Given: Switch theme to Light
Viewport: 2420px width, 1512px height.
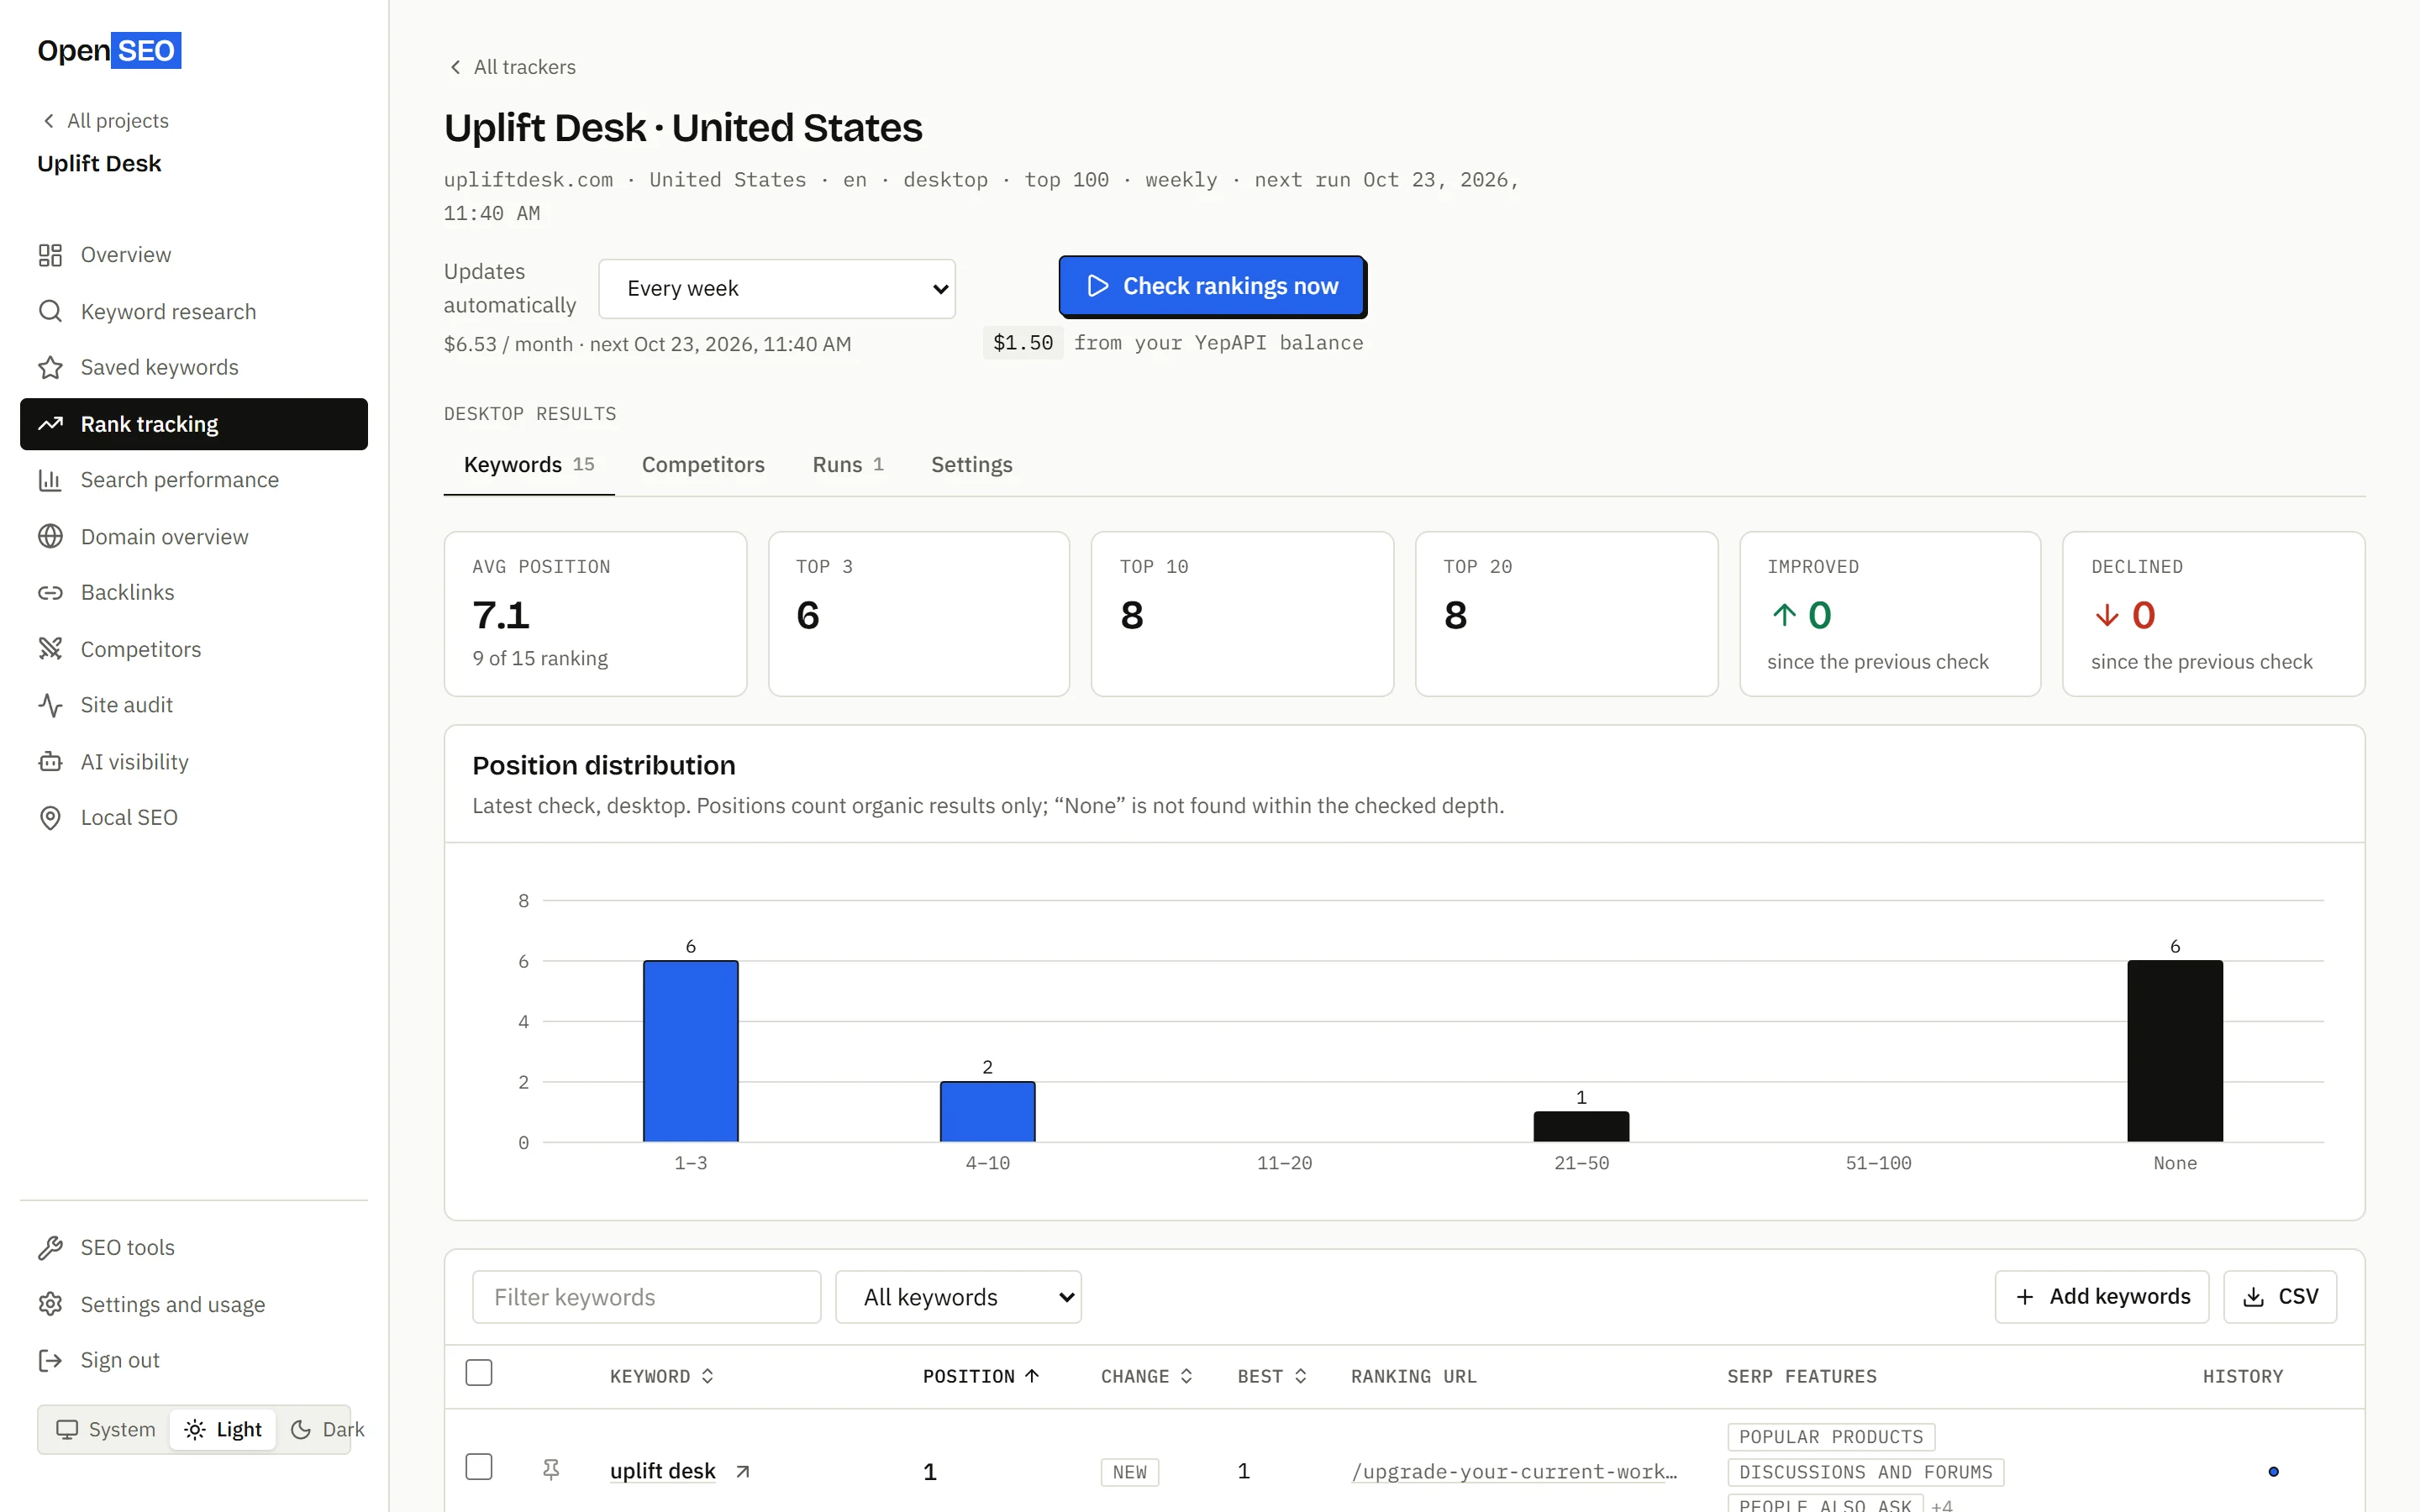Looking at the screenshot, I should tap(223, 1429).
